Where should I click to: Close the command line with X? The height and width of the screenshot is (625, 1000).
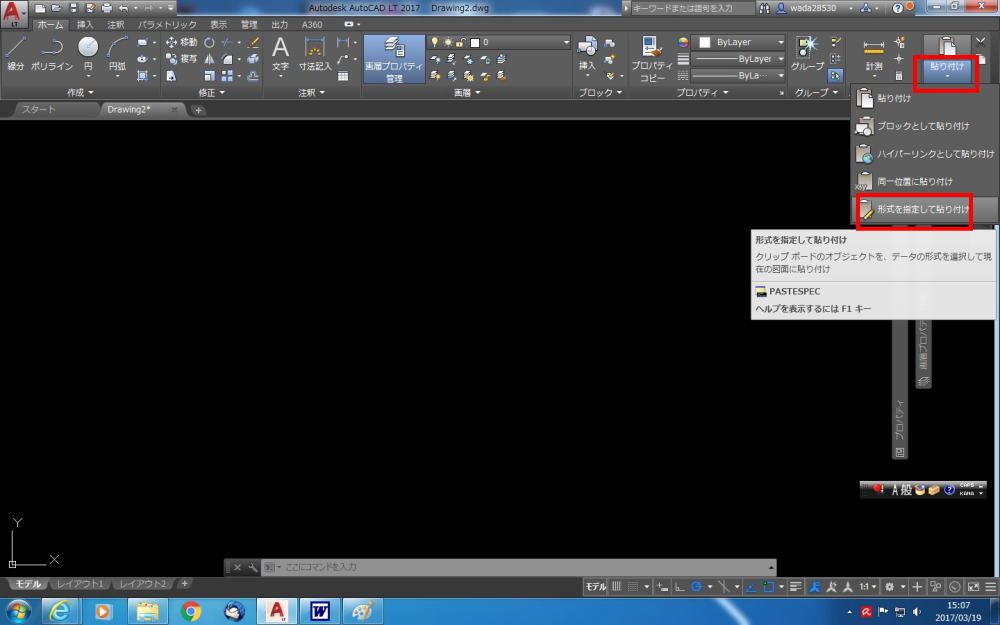237,567
